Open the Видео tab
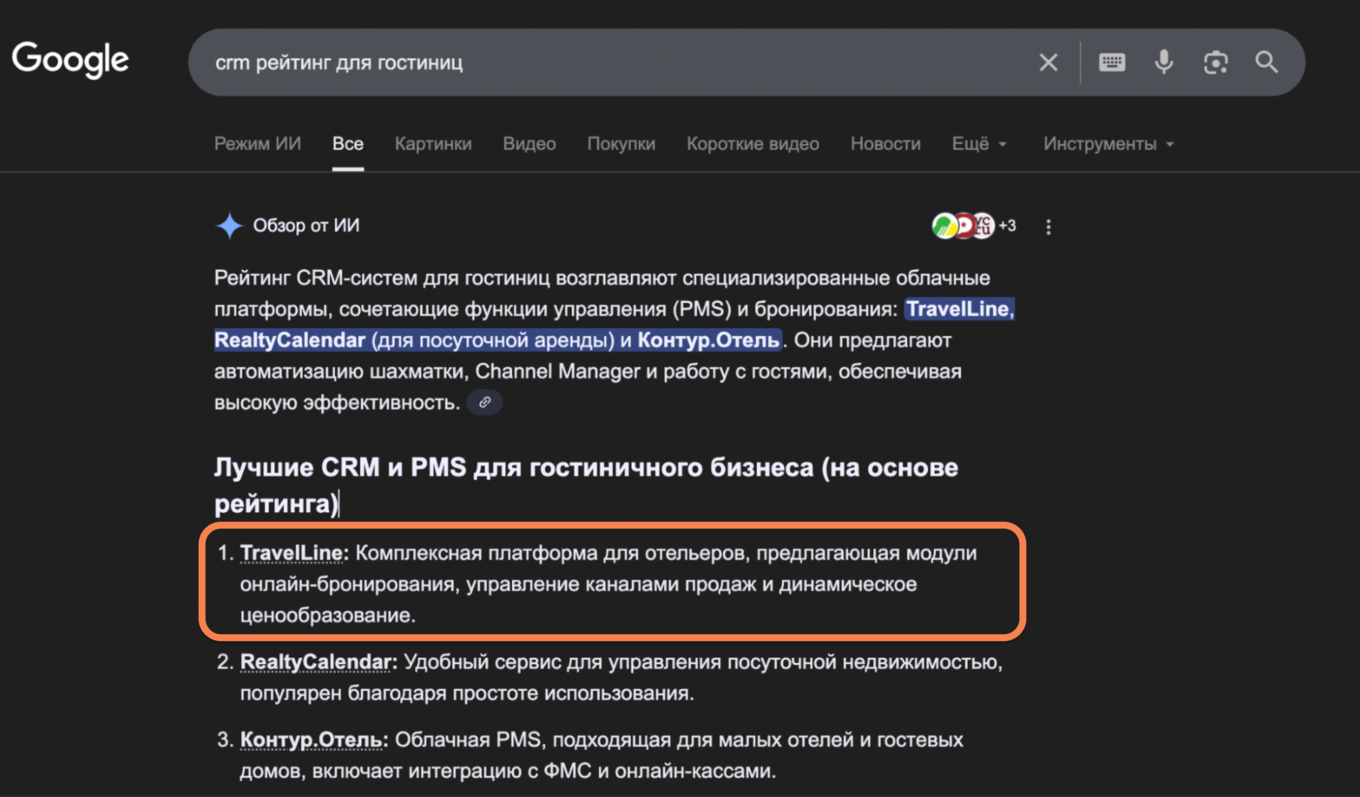The height and width of the screenshot is (797, 1360). click(x=529, y=144)
